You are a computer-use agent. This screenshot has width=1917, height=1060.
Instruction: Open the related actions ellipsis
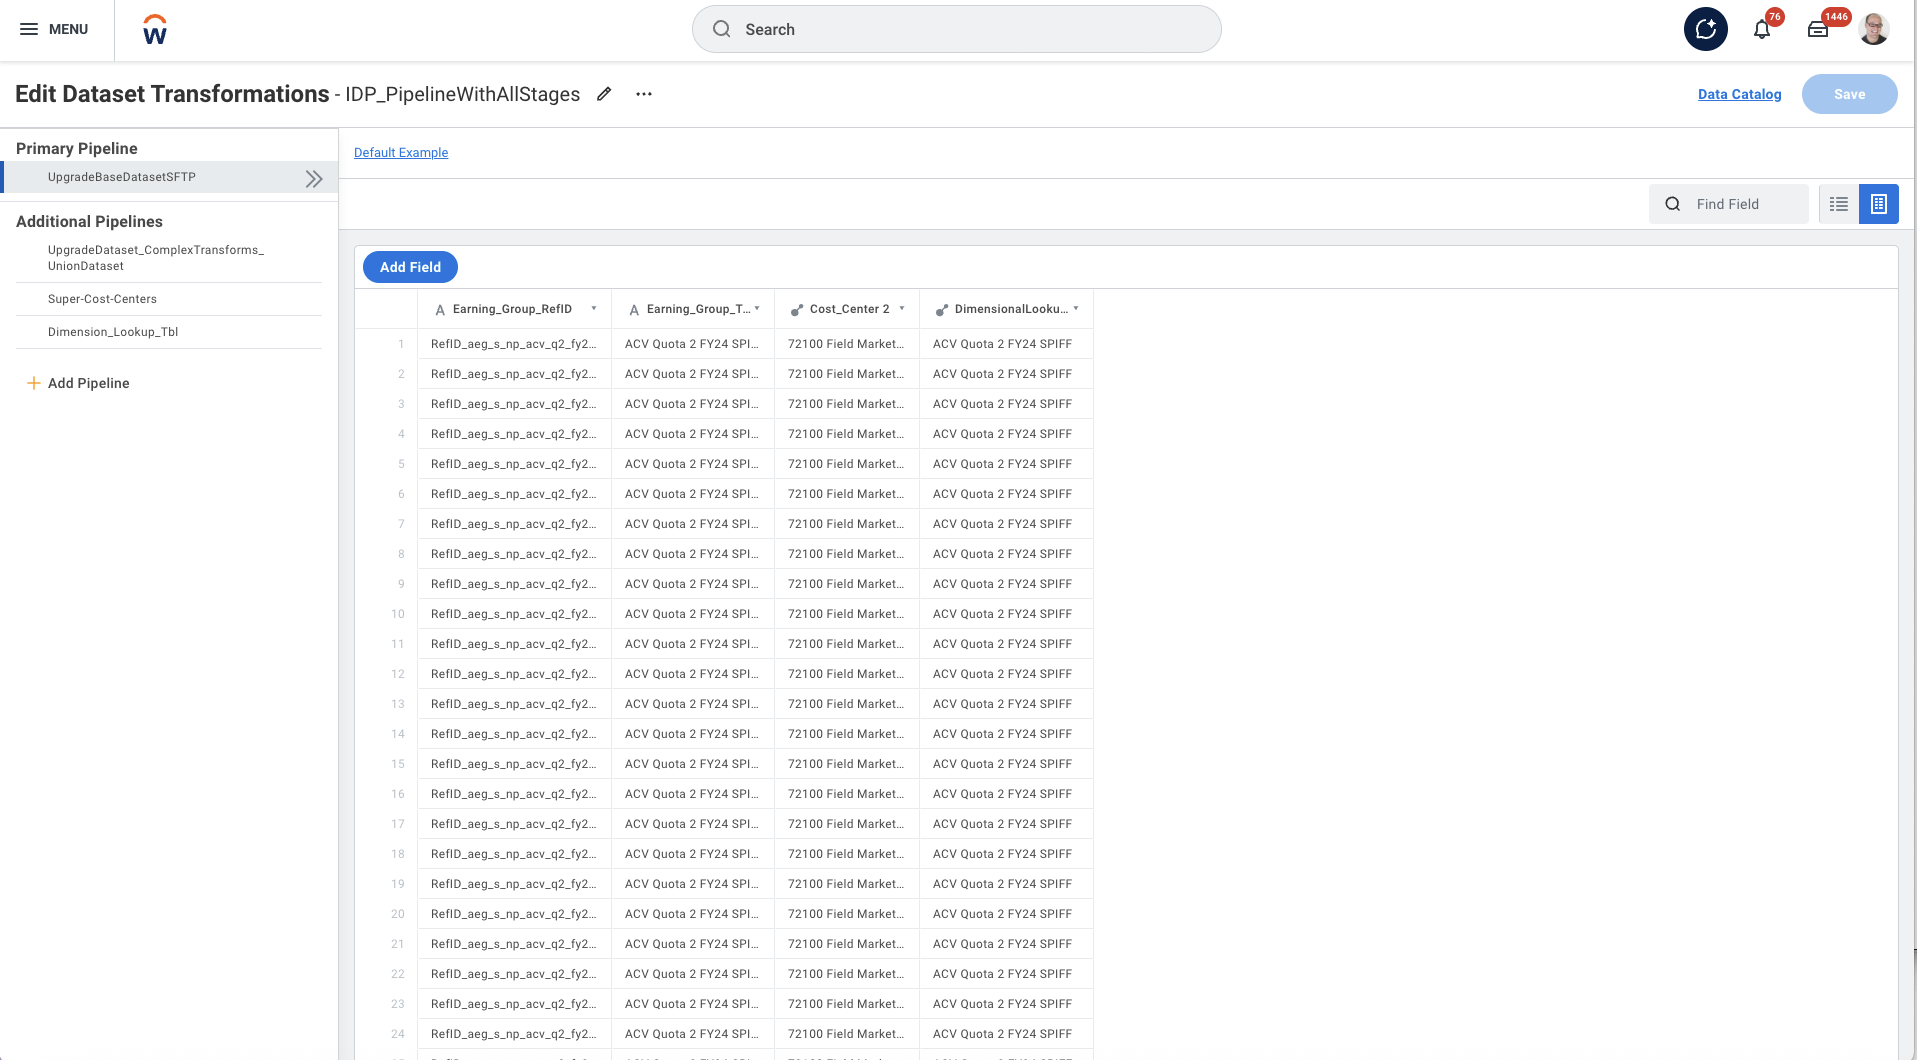[644, 94]
